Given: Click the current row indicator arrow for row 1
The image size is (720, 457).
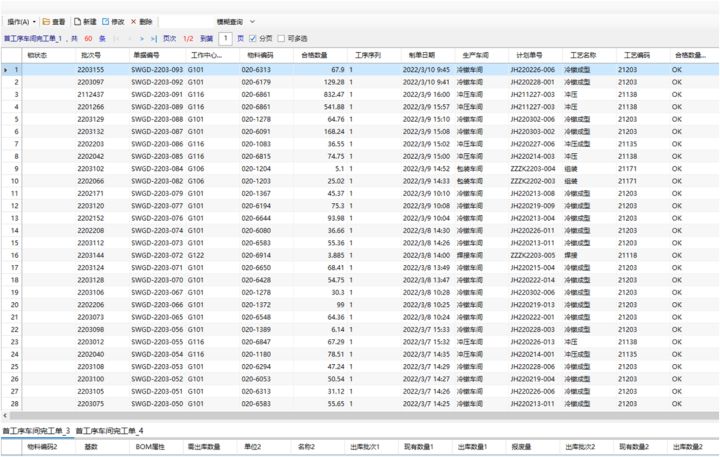Looking at the screenshot, I should (6, 70).
